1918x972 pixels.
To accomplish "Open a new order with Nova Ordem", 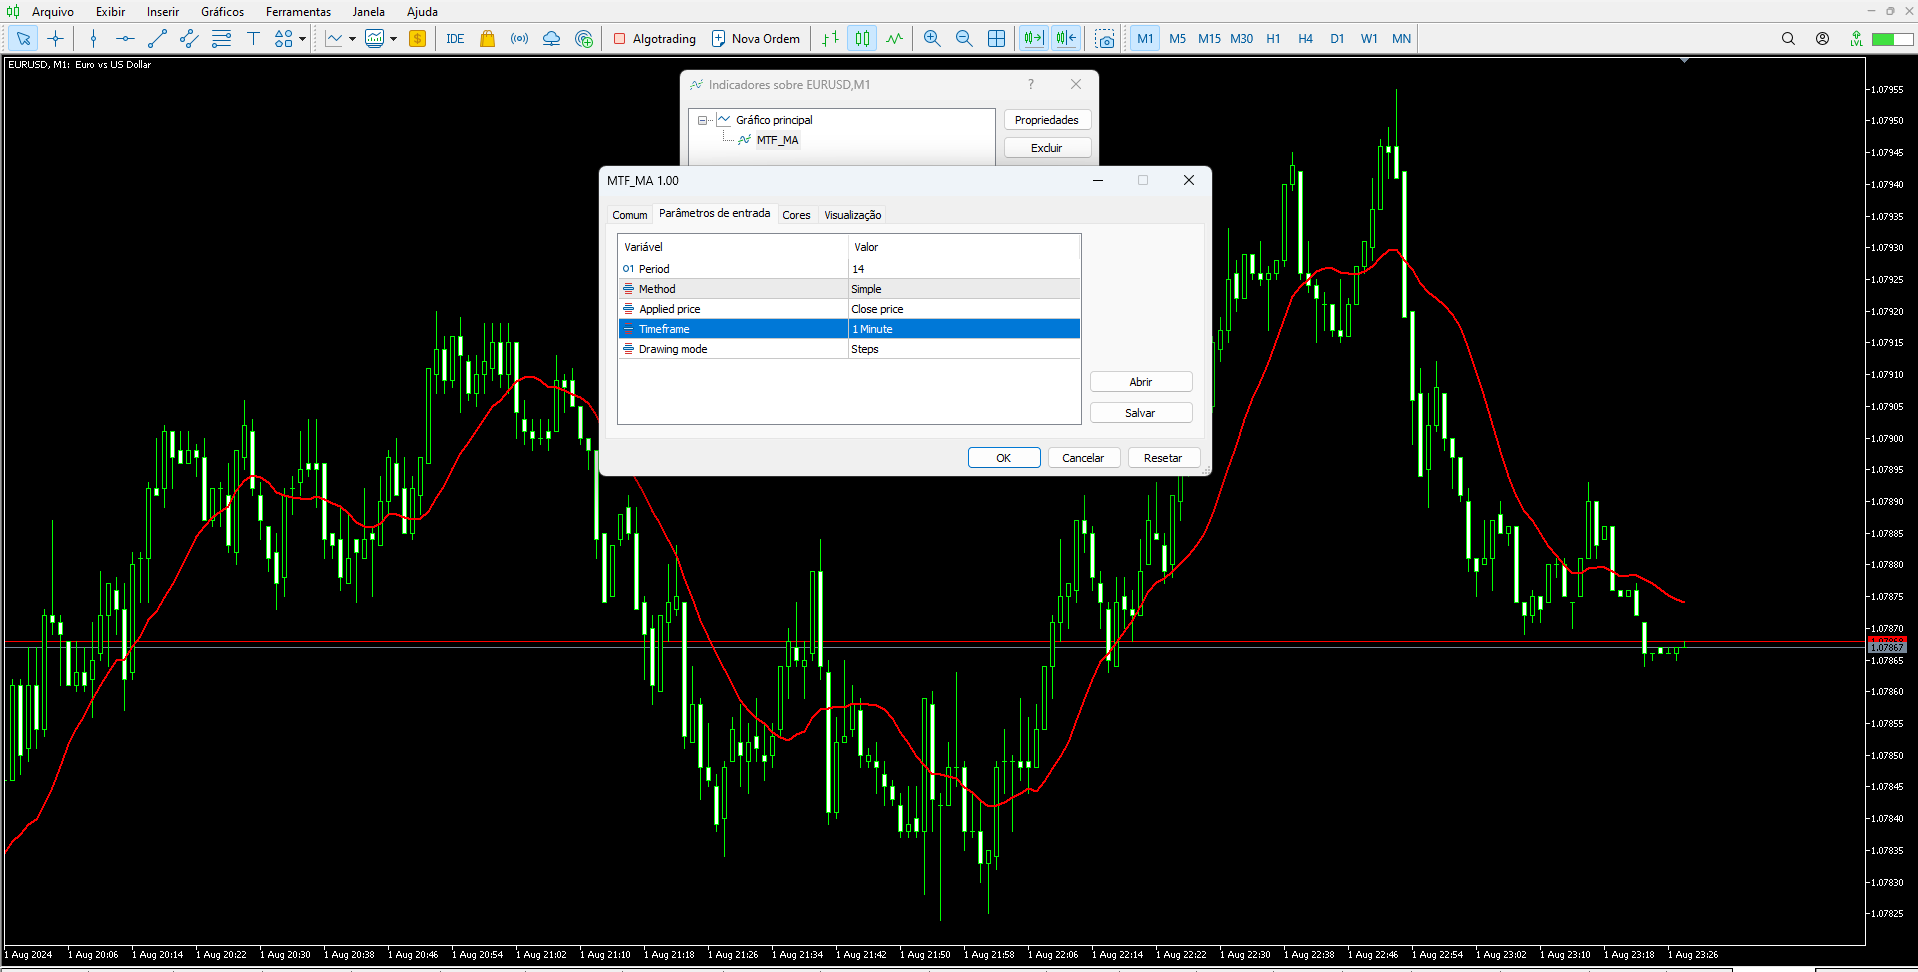I will pos(756,38).
